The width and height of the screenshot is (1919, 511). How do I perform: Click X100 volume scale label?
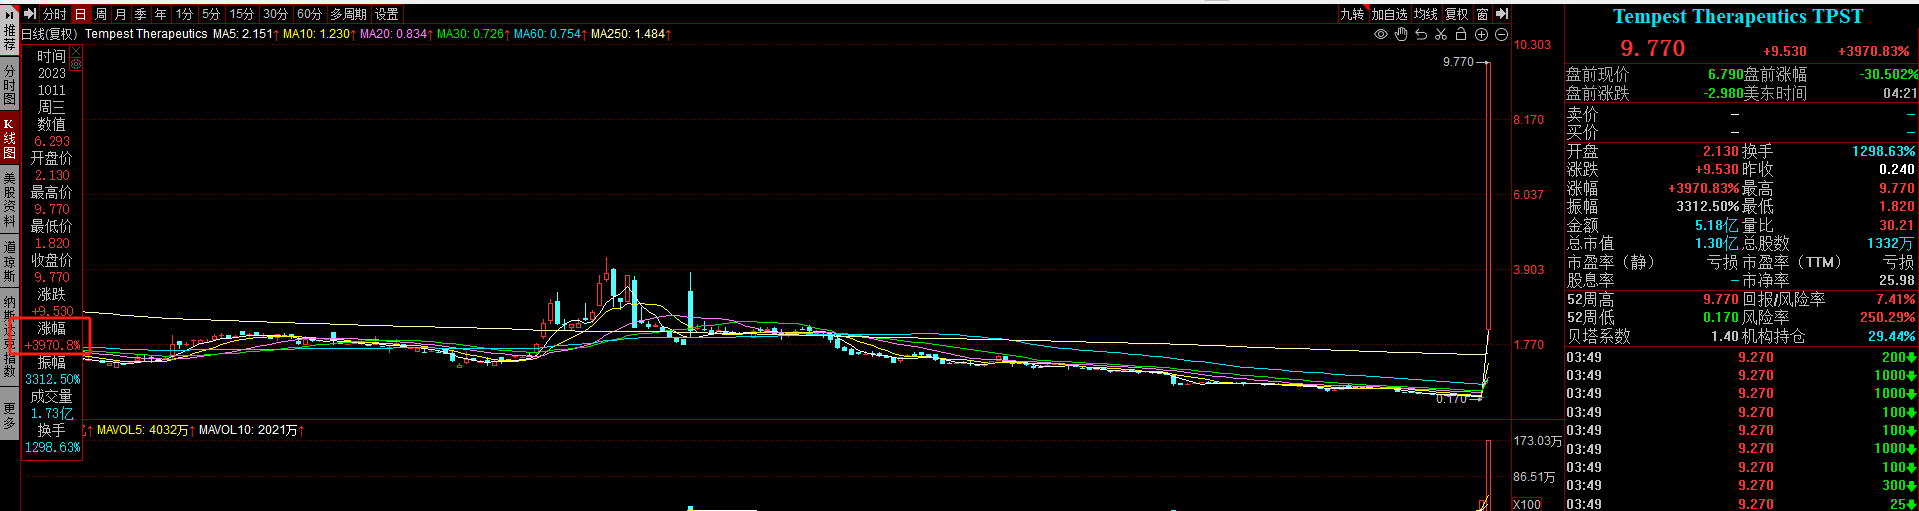[x=1527, y=504]
